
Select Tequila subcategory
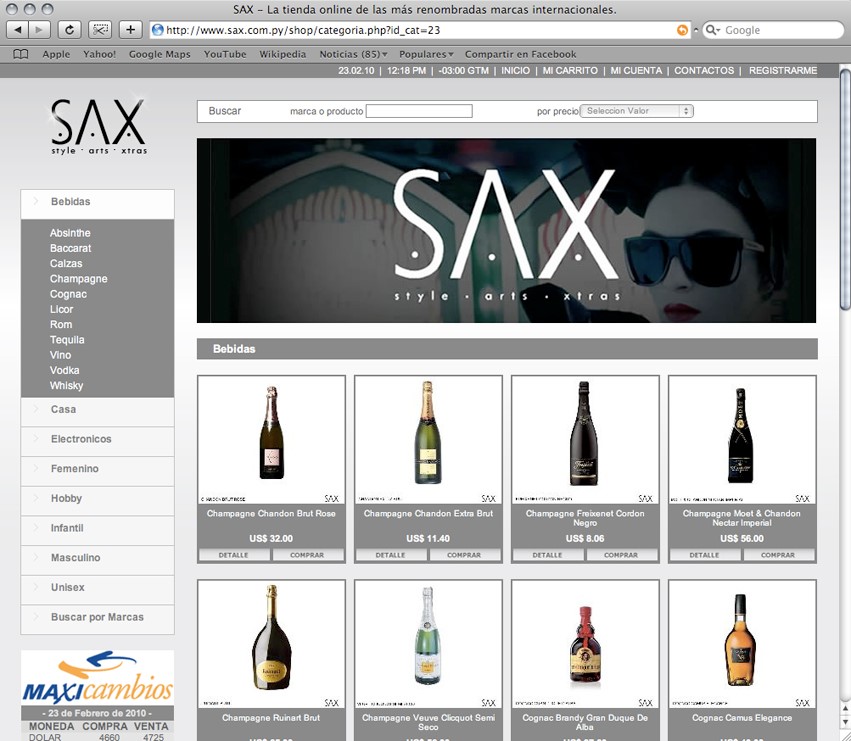[67, 340]
